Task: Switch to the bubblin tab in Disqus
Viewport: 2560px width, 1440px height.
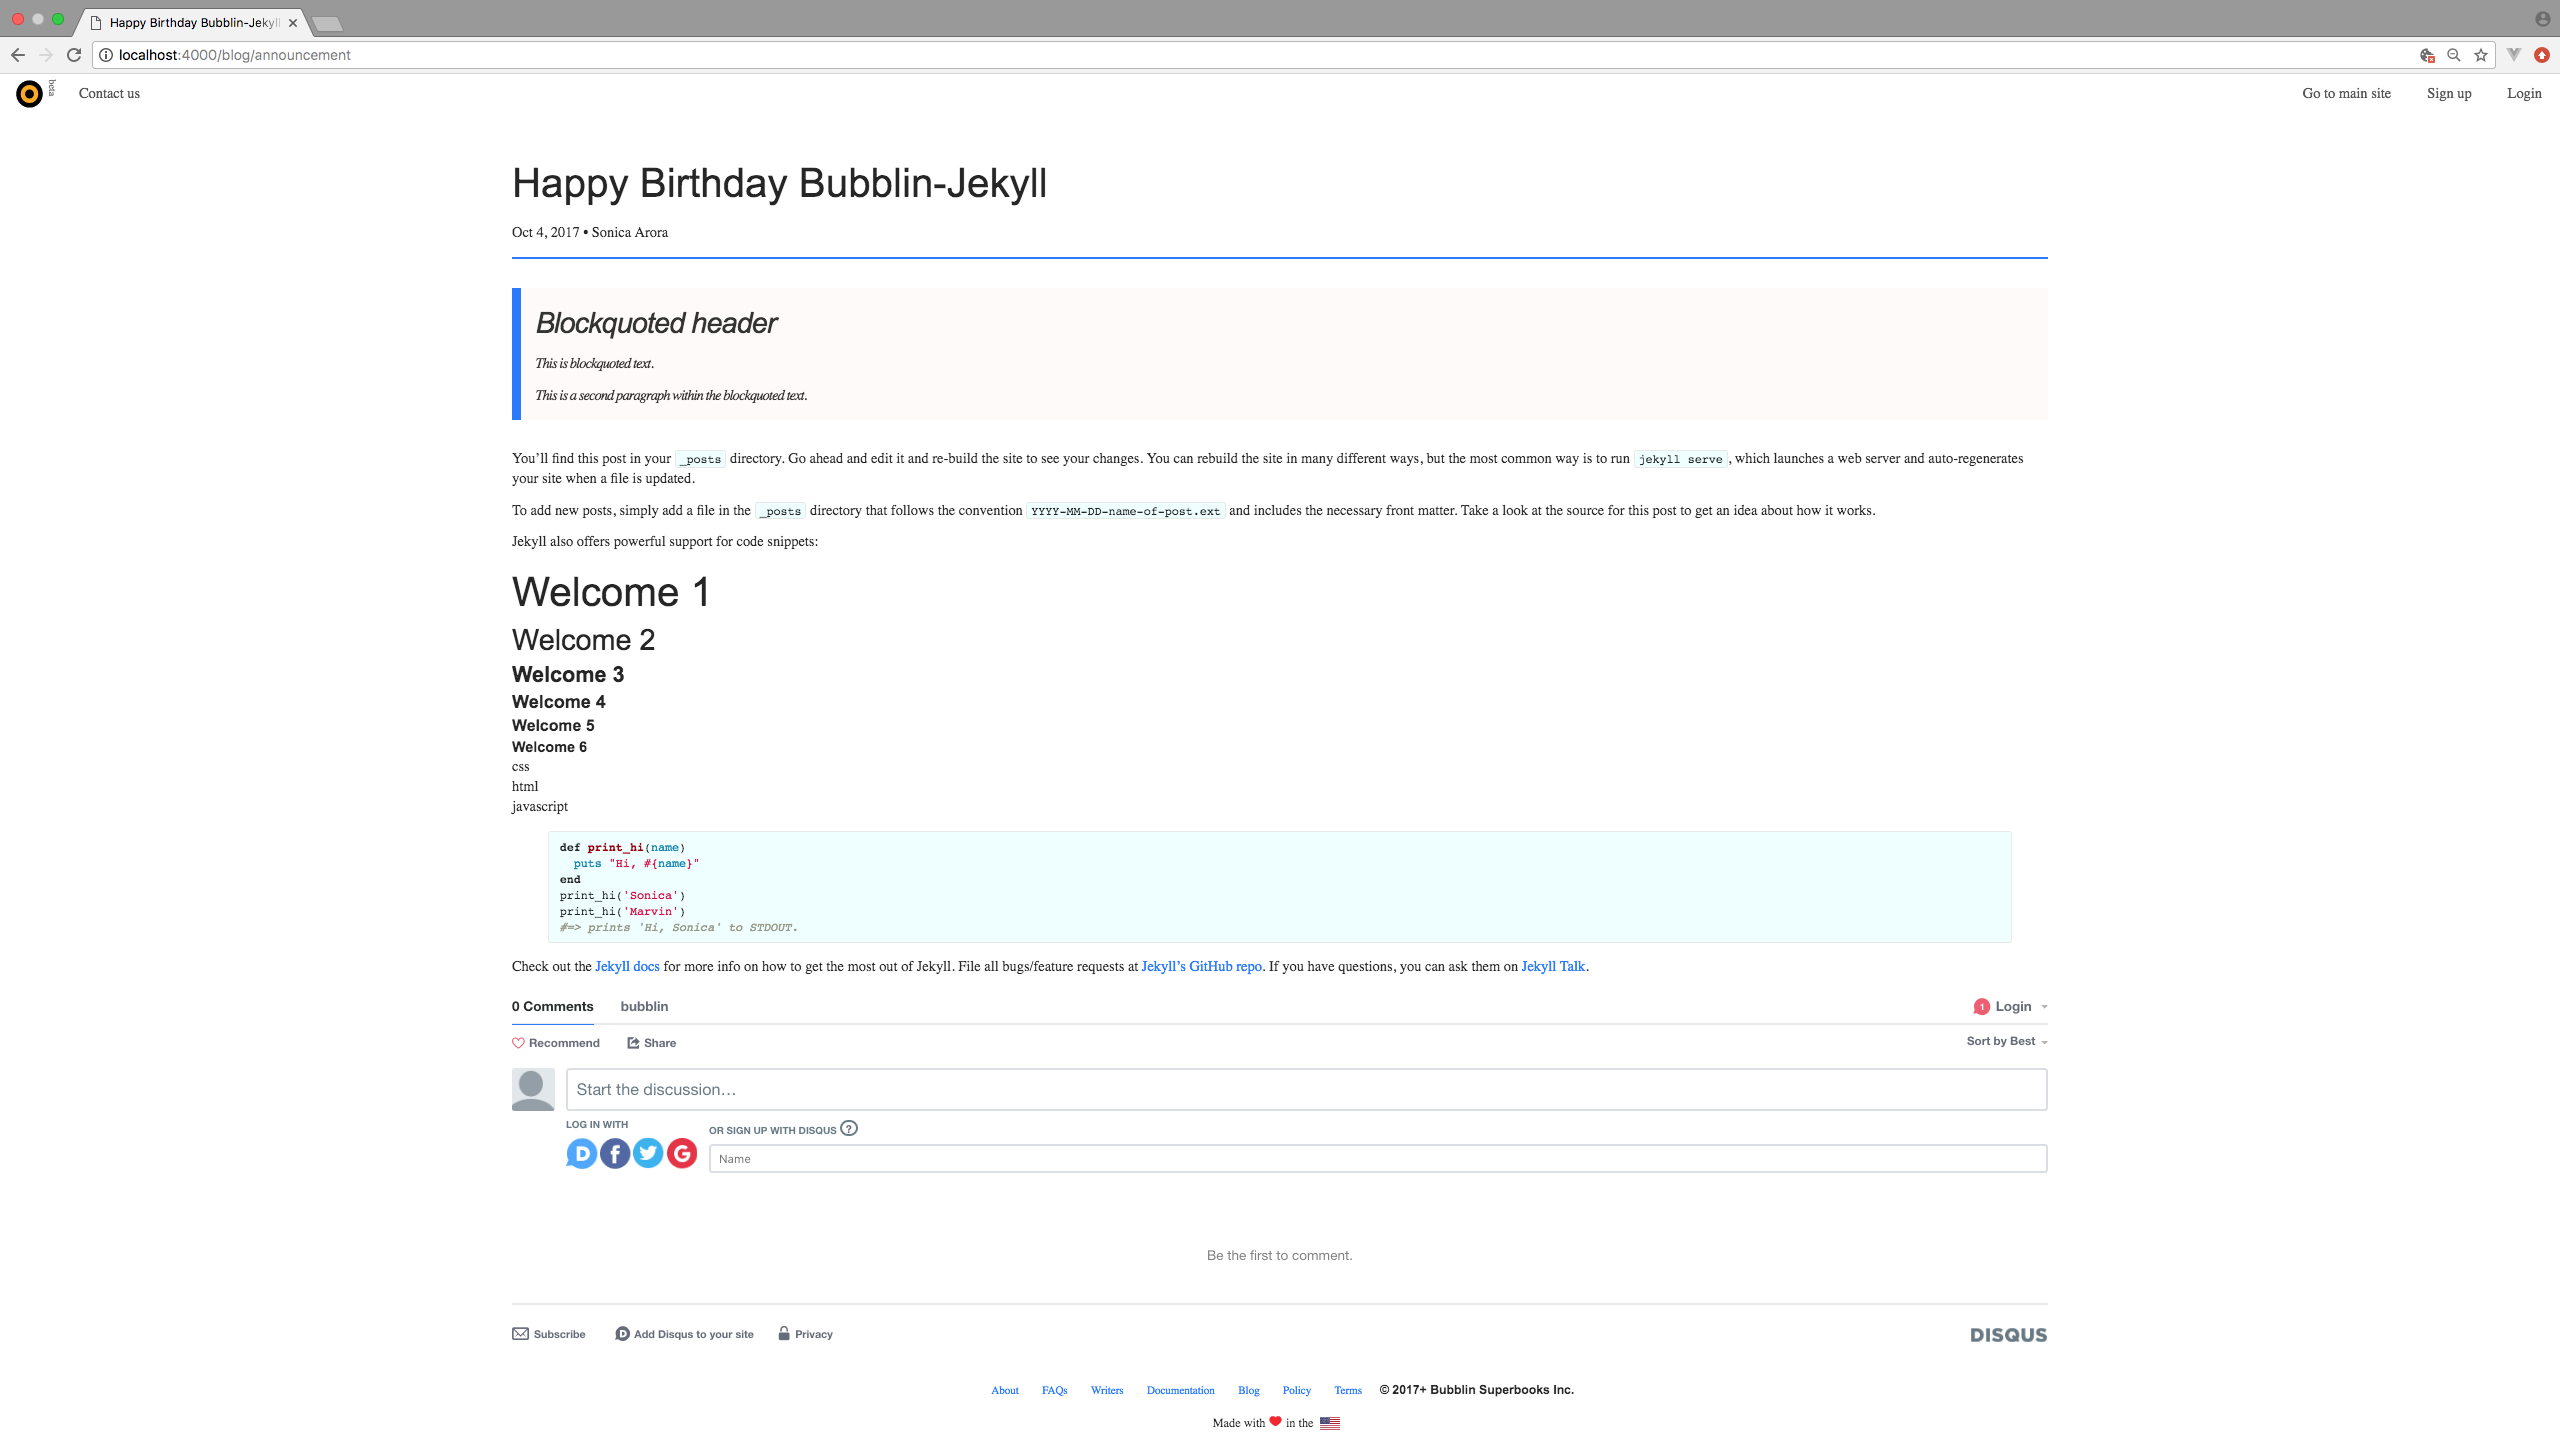Action: 644,1006
